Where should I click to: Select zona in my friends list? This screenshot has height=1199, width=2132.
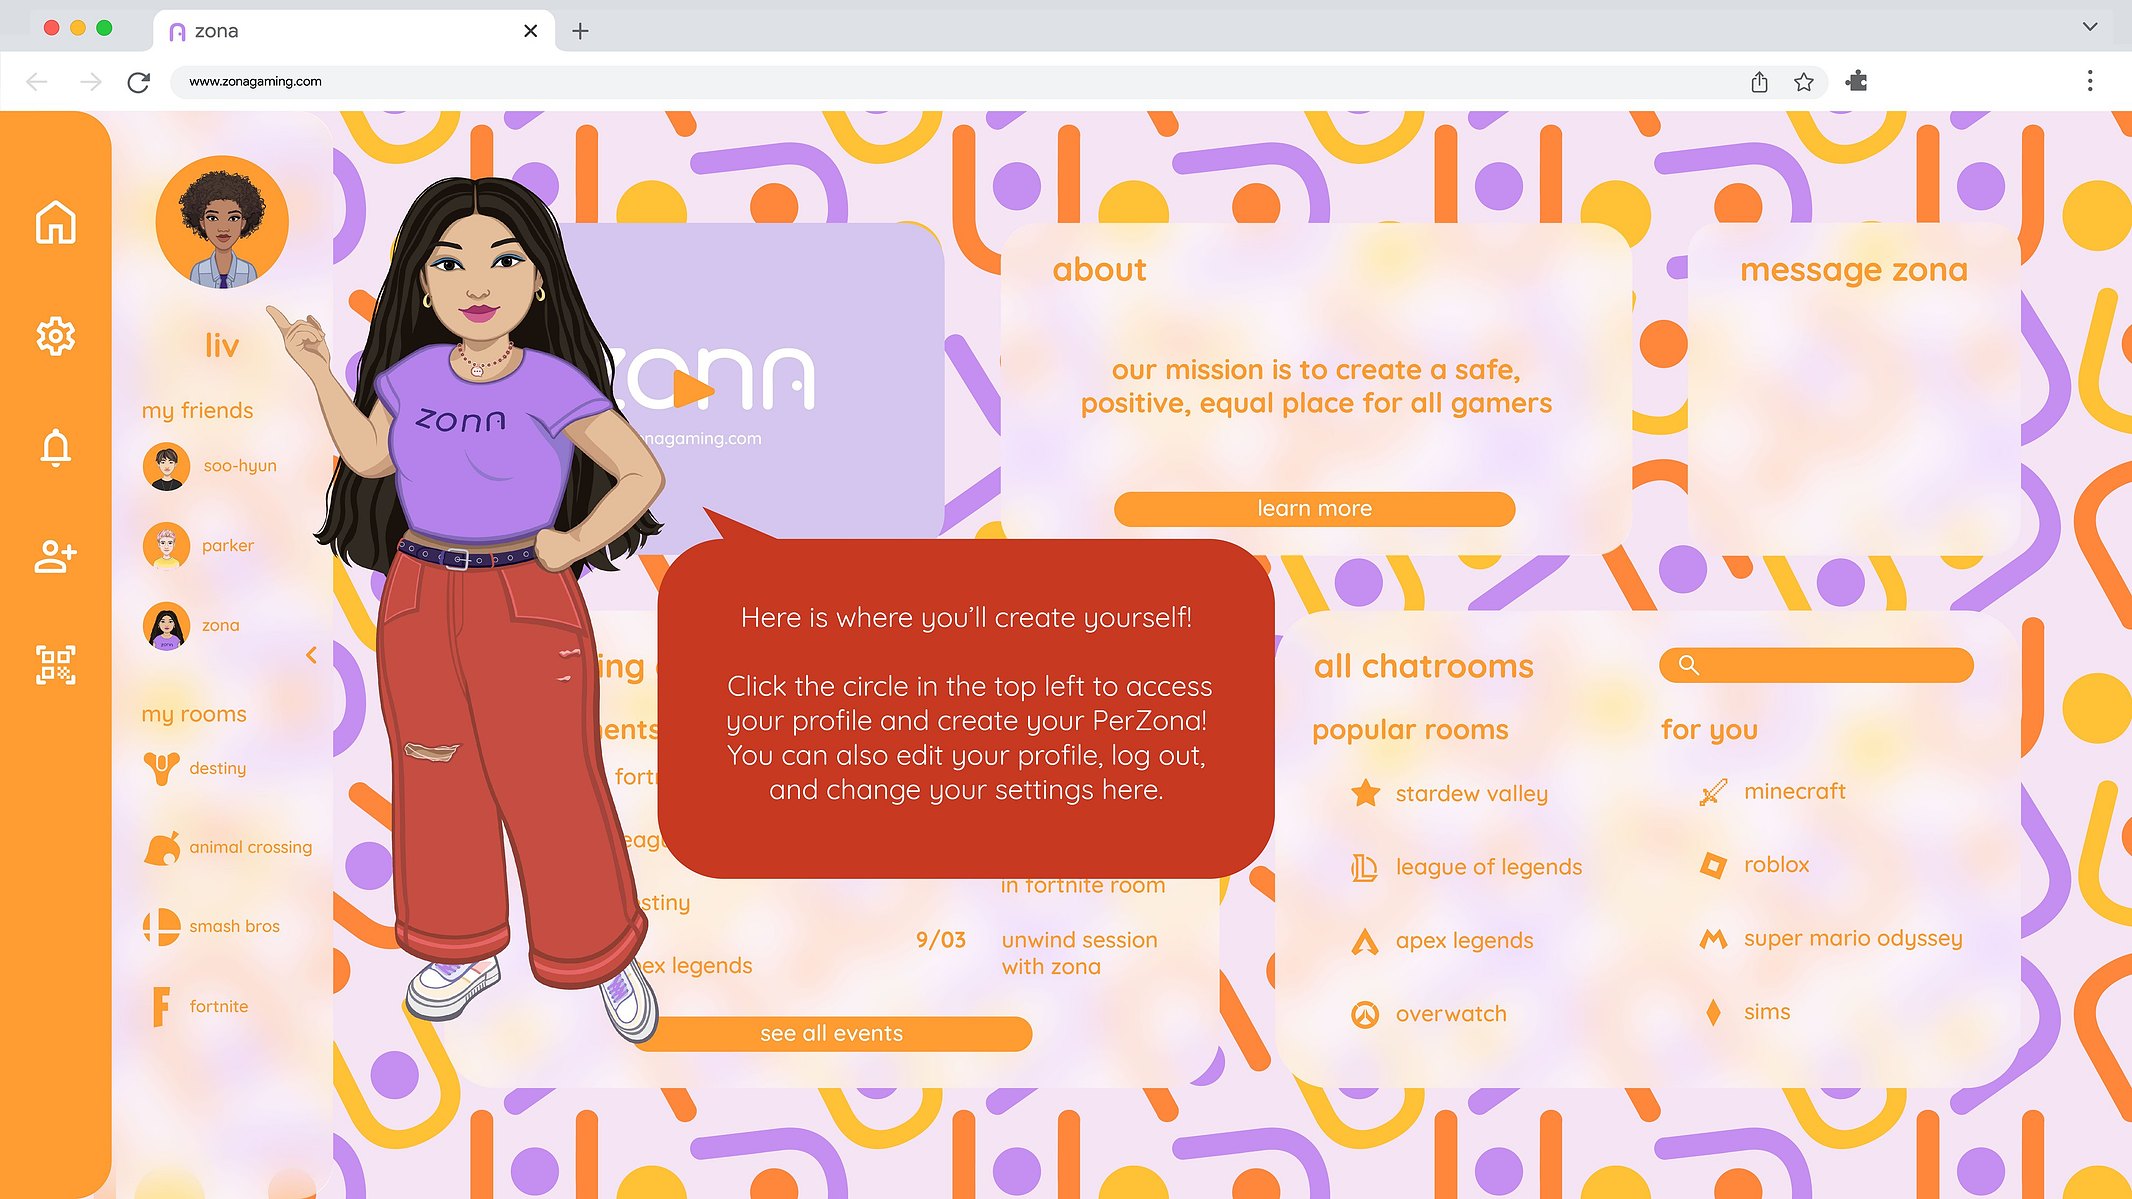(220, 626)
